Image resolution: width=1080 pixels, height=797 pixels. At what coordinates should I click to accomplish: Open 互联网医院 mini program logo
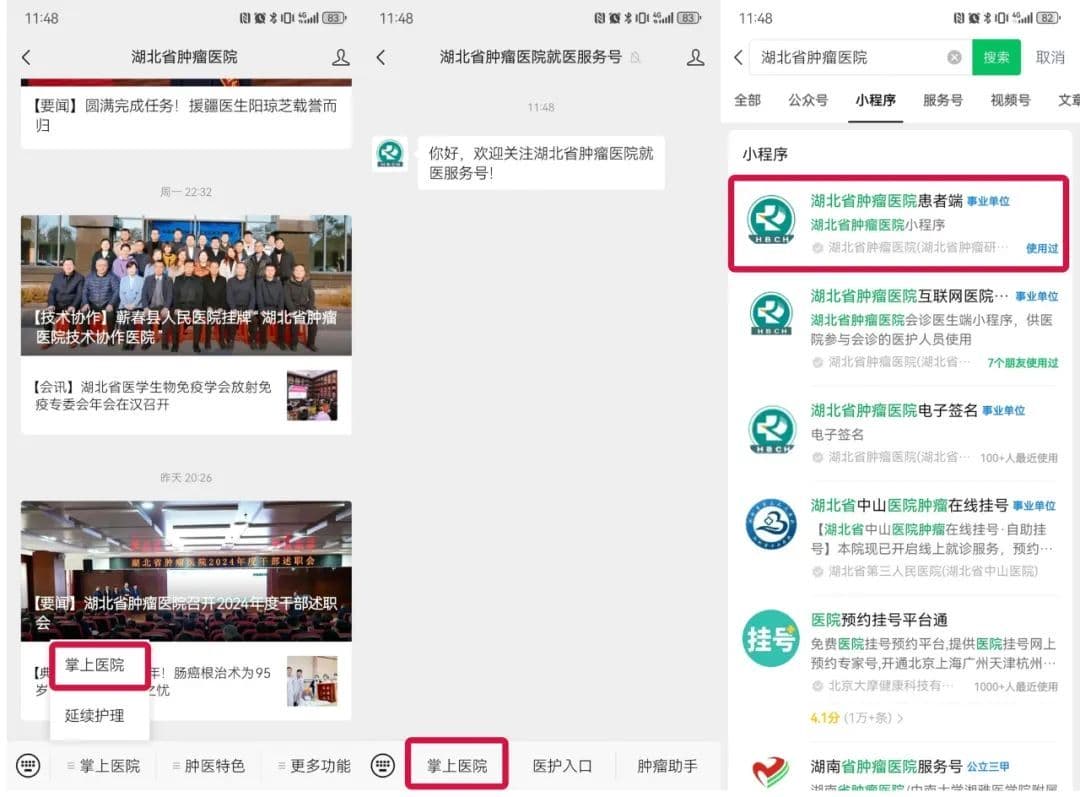[x=771, y=314]
